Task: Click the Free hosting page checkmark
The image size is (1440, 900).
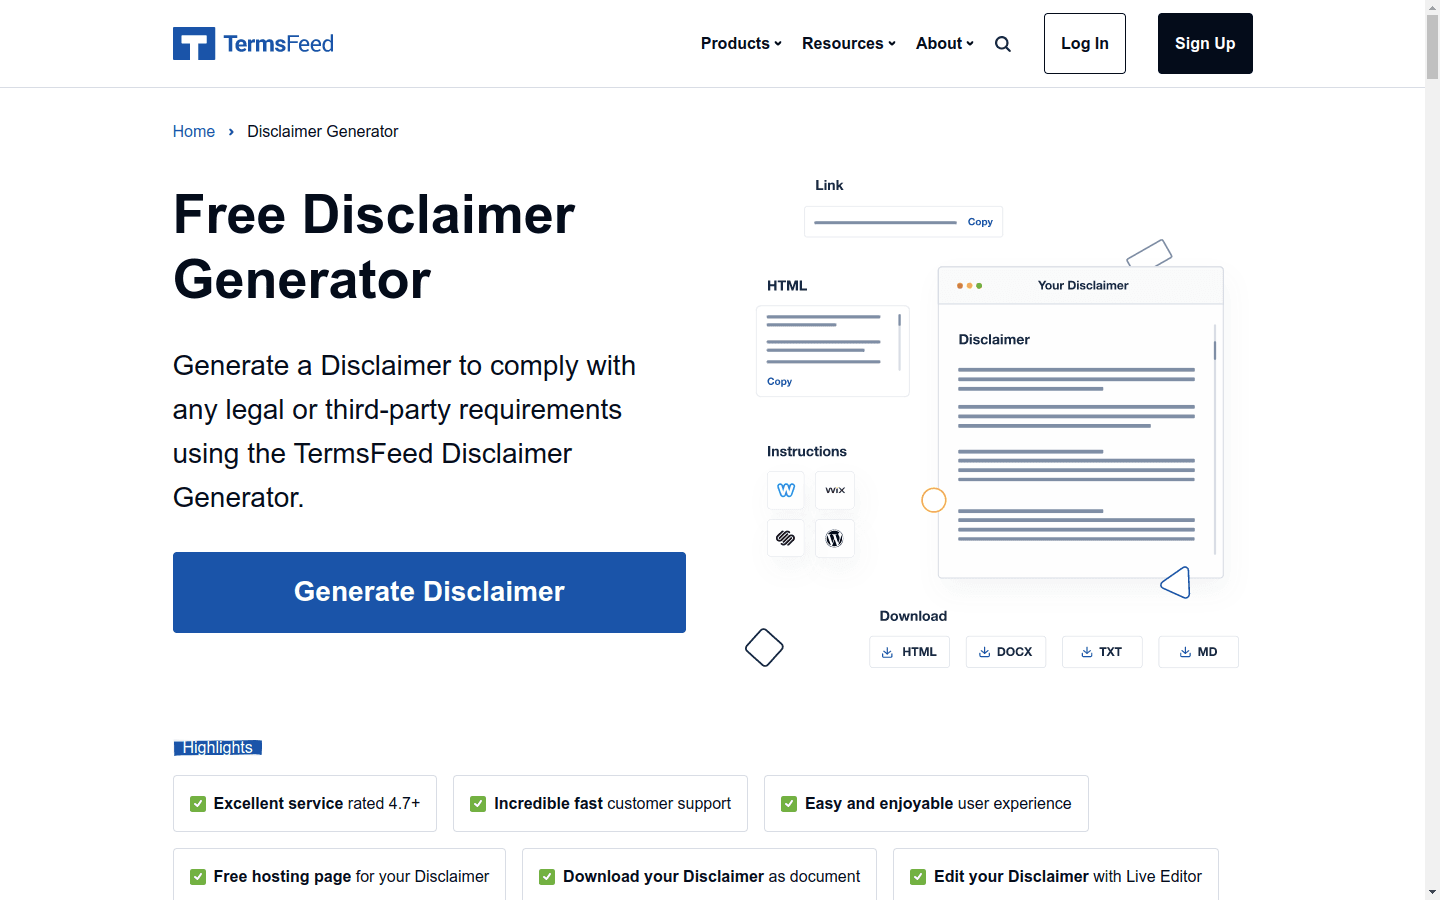Action: point(197,876)
